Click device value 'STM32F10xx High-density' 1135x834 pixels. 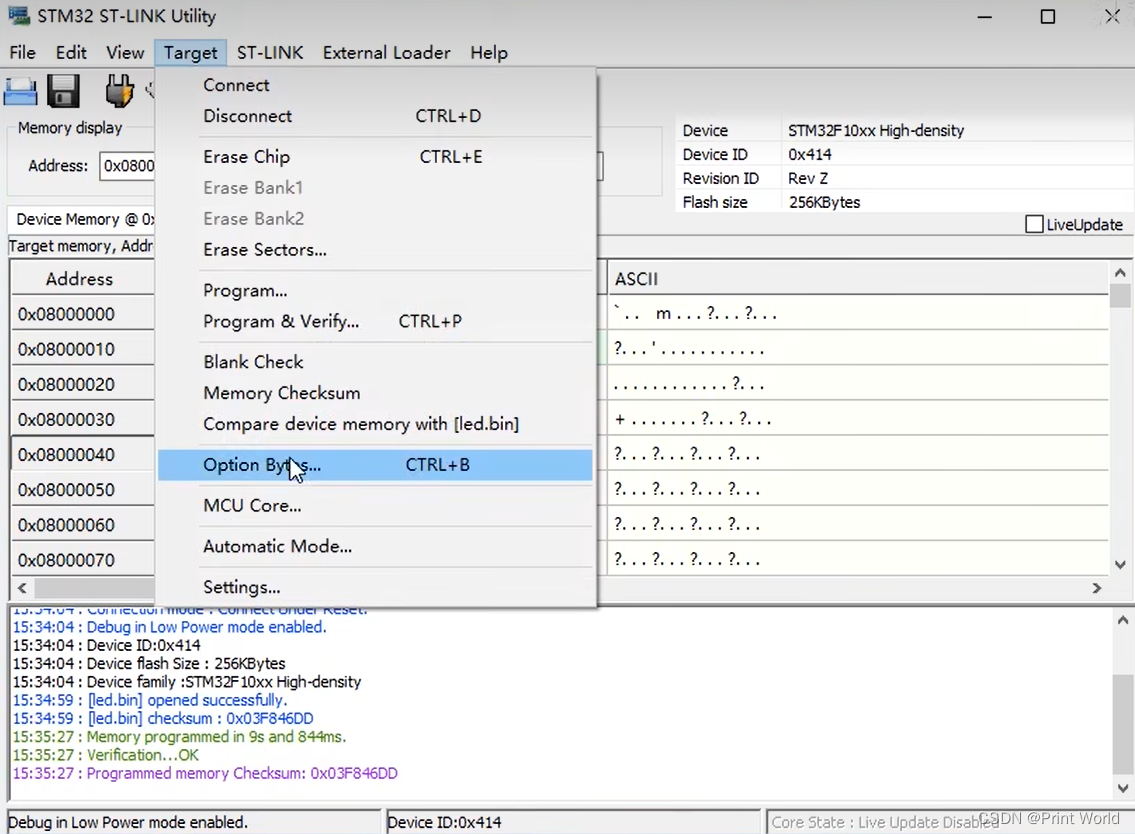click(876, 130)
